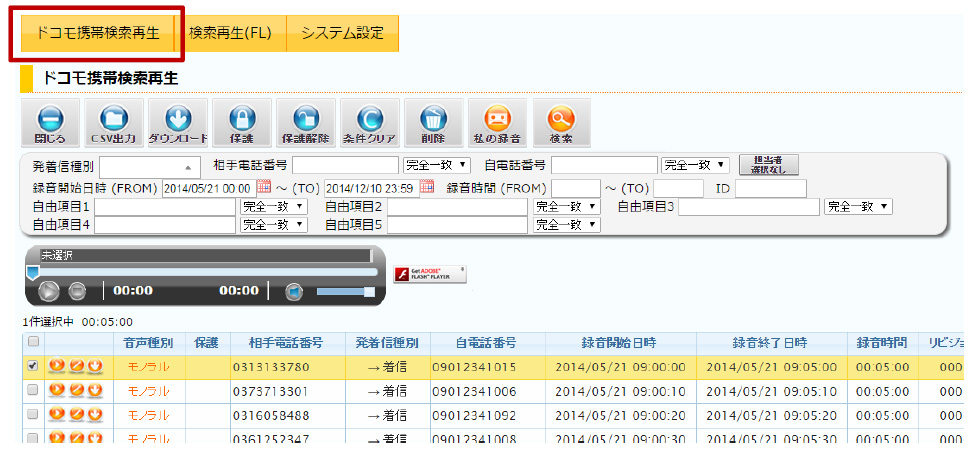Run the search with the 検索 icon
The height and width of the screenshot is (475, 971).
click(x=562, y=123)
